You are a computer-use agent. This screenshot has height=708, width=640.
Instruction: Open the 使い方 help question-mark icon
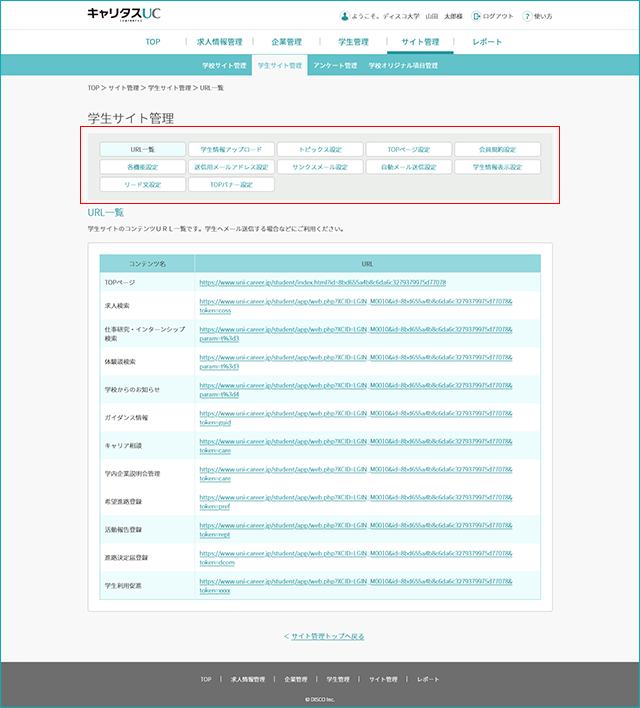[x=527, y=16]
